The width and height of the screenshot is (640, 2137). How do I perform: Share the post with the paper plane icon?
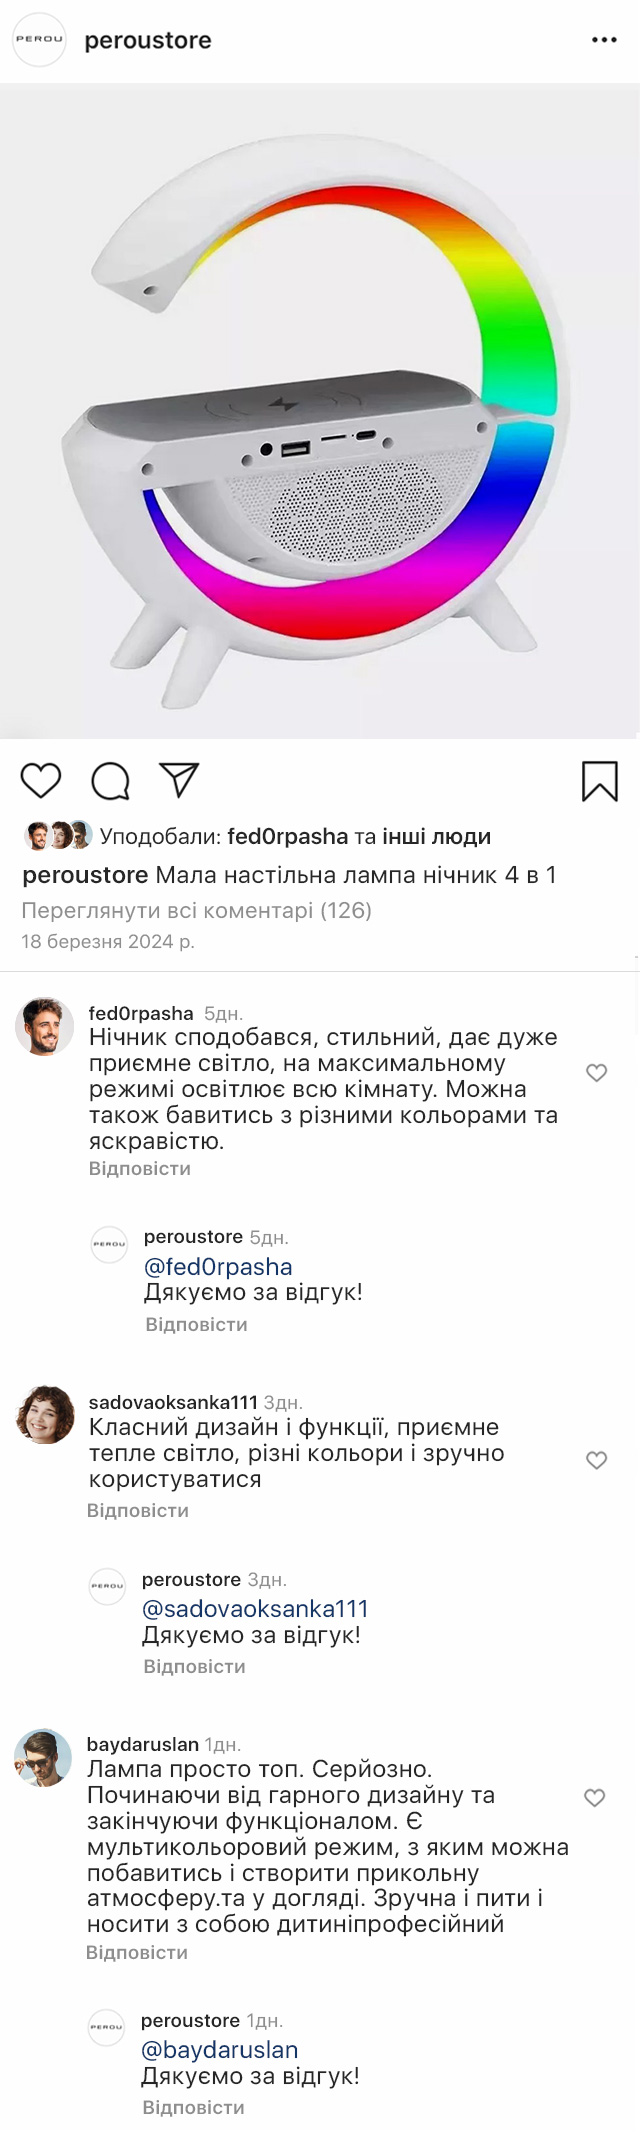pyautogui.click(x=180, y=780)
